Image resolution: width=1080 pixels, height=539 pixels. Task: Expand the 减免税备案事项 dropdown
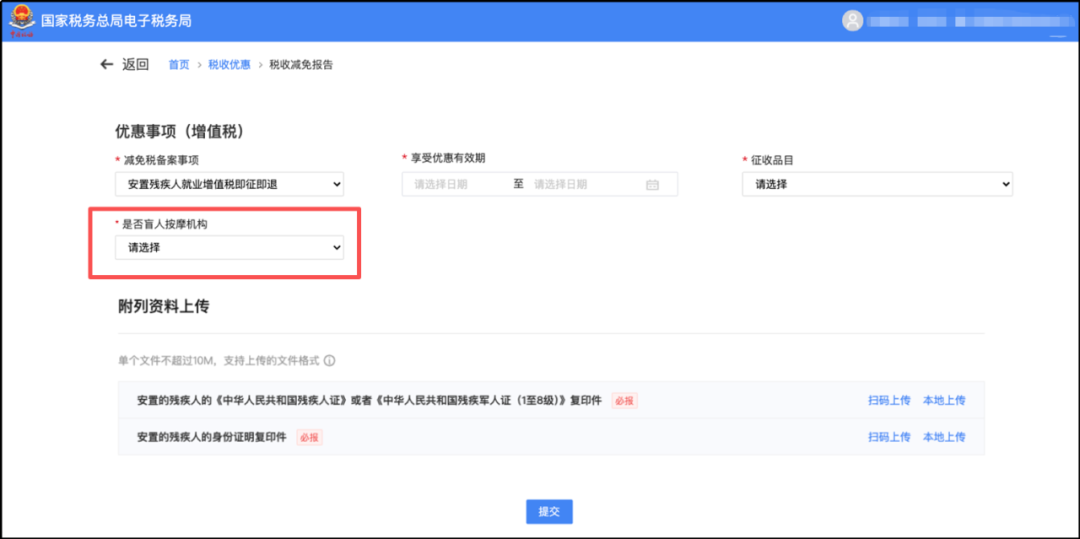pos(229,184)
